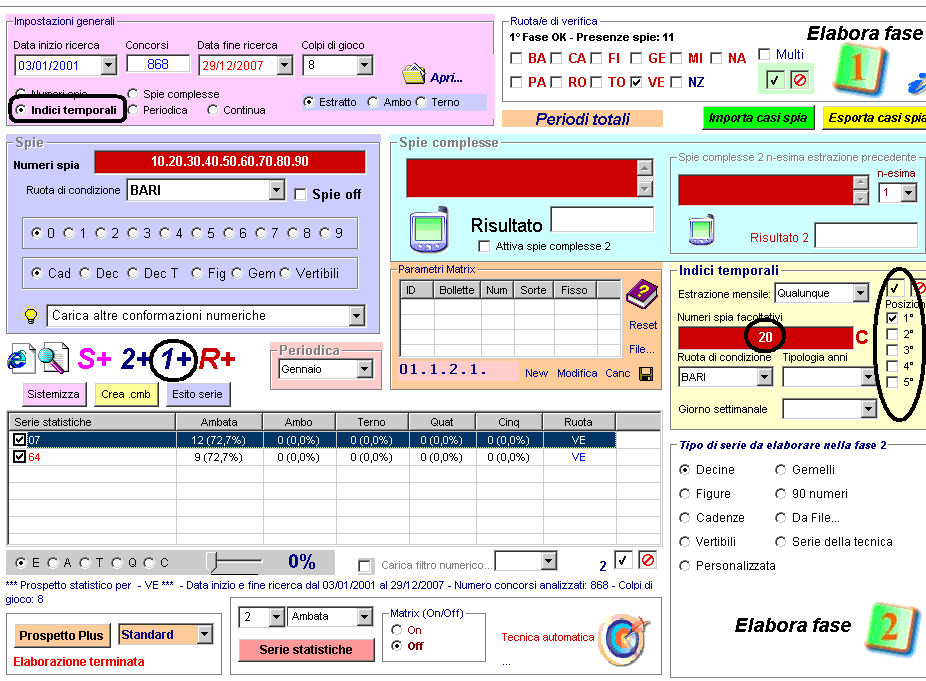
Task: Click the Sorte matrix column header
Action: click(533, 289)
